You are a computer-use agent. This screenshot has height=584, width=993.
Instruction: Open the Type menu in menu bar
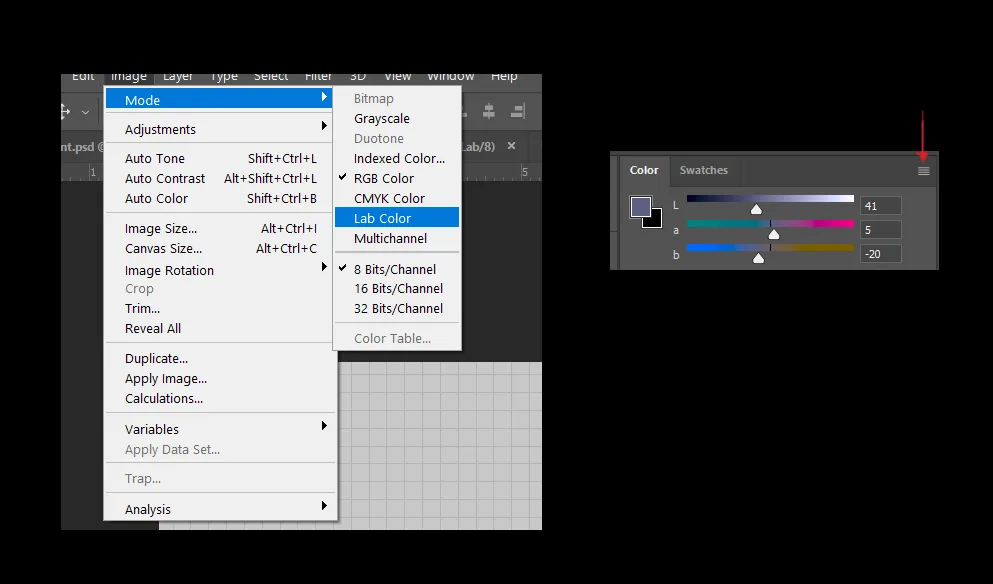[x=224, y=77]
